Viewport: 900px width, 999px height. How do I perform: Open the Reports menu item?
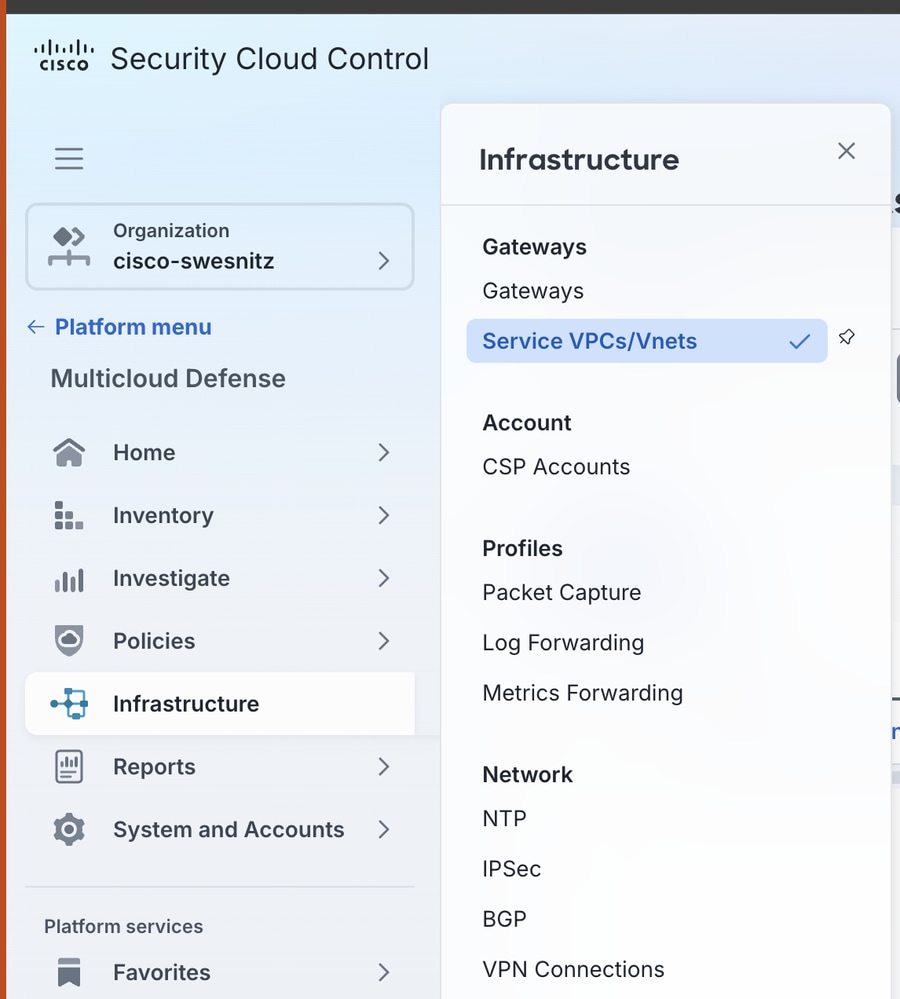click(x=220, y=766)
